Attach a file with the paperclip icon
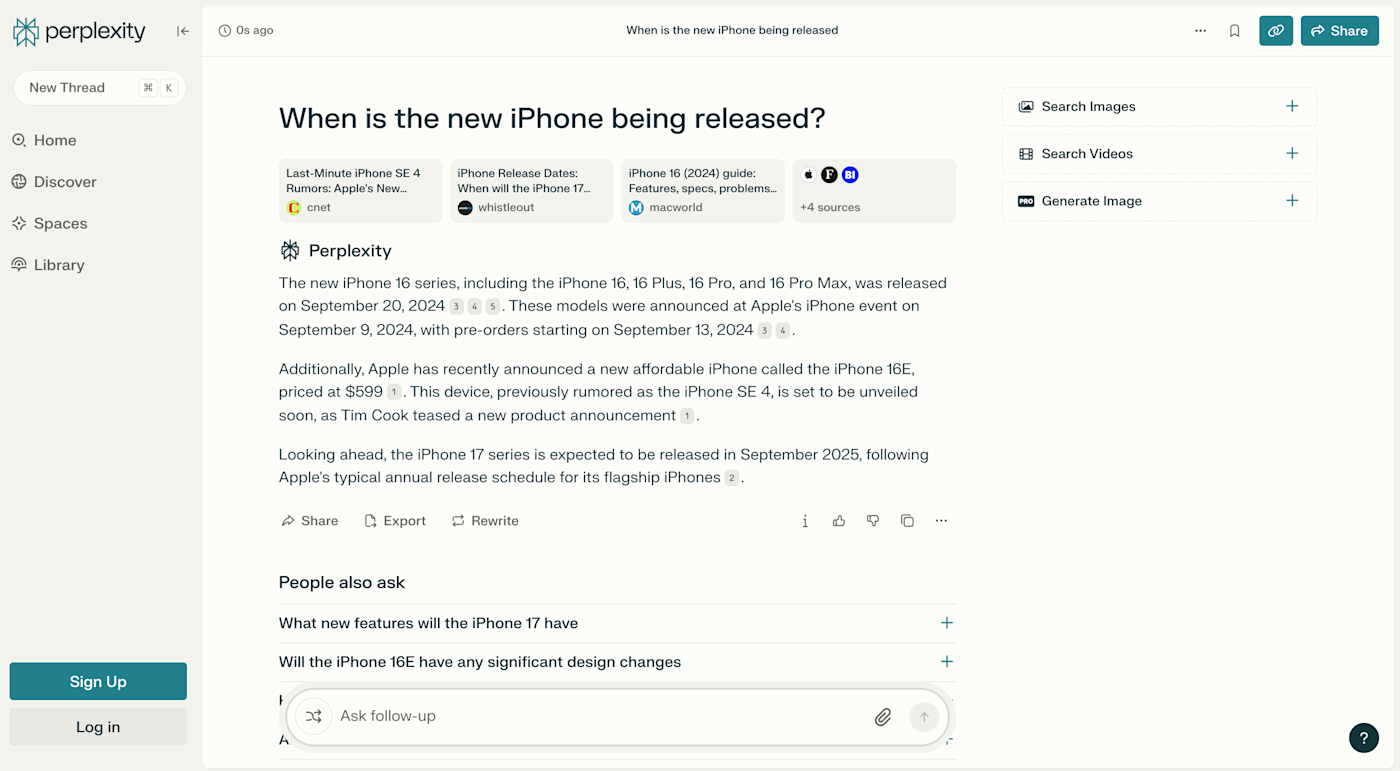 coord(883,716)
